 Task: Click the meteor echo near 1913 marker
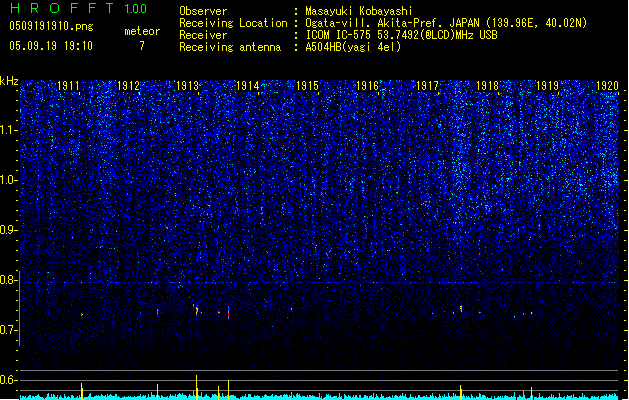pos(197,310)
